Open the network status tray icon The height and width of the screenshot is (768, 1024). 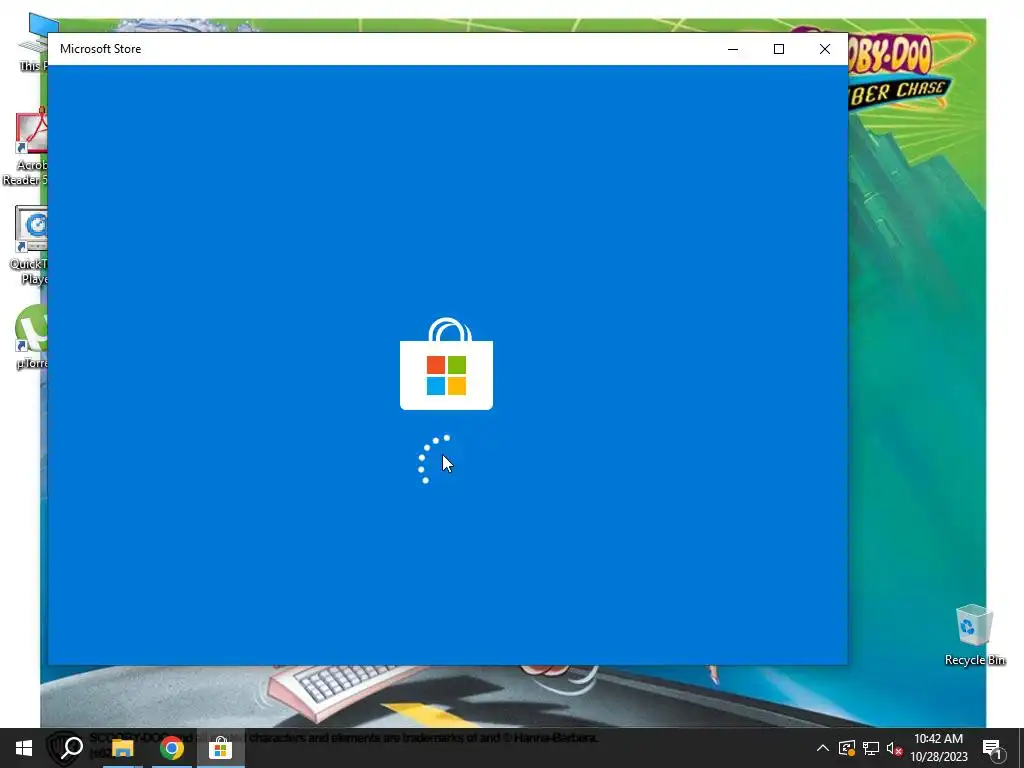pyautogui.click(x=871, y=748)
